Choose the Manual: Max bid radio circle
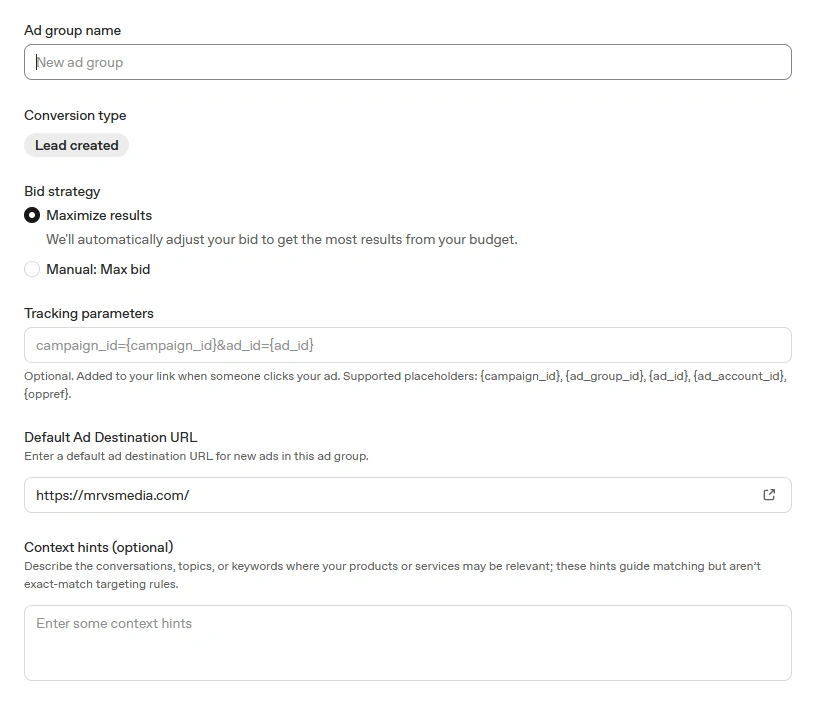 click(32, 269)
